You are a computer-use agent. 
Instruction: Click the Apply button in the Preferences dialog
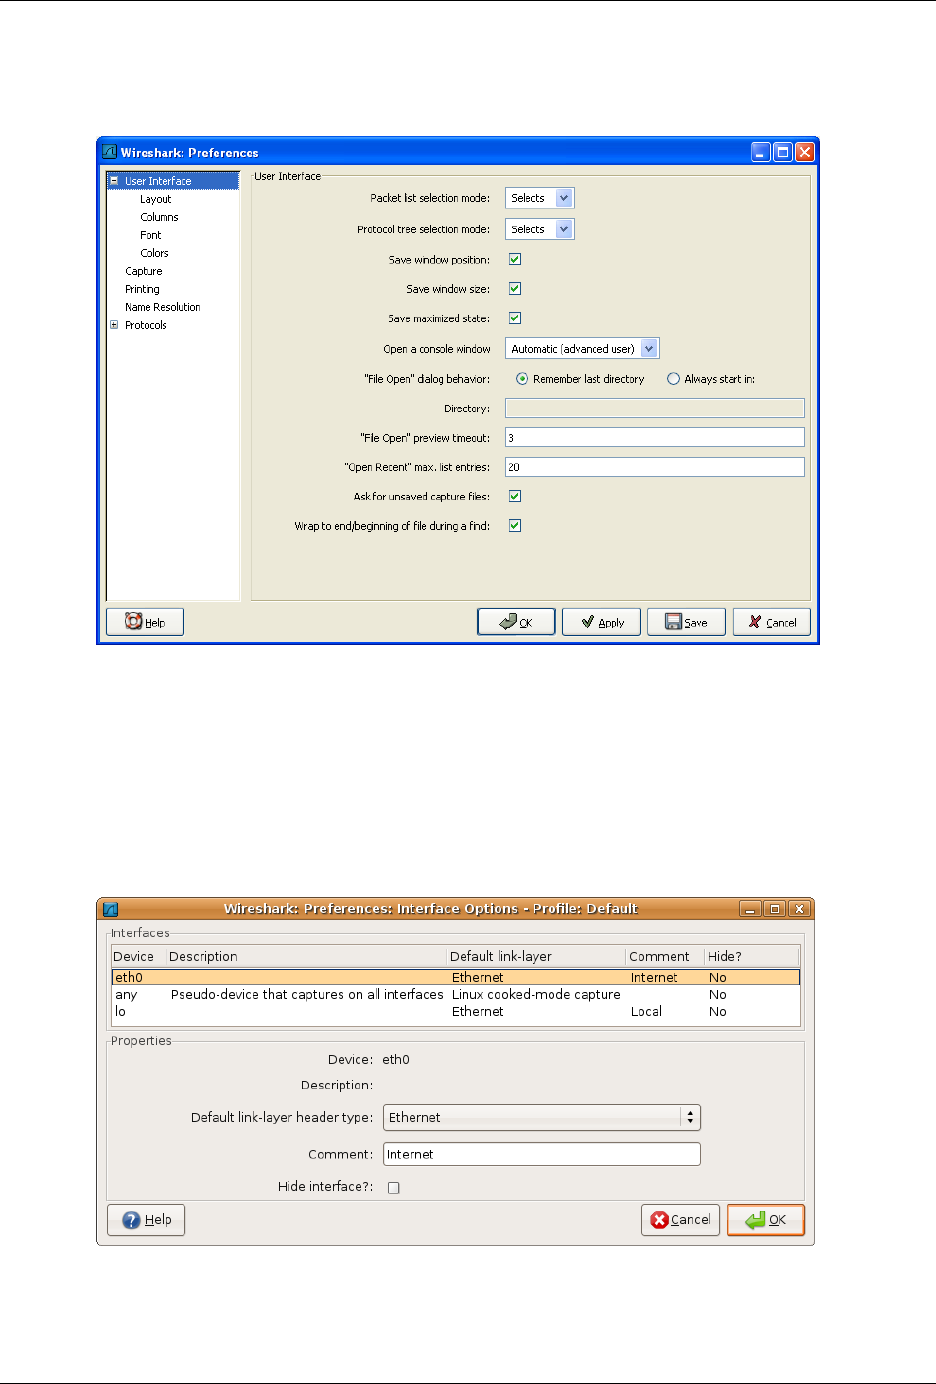(601, 622)
